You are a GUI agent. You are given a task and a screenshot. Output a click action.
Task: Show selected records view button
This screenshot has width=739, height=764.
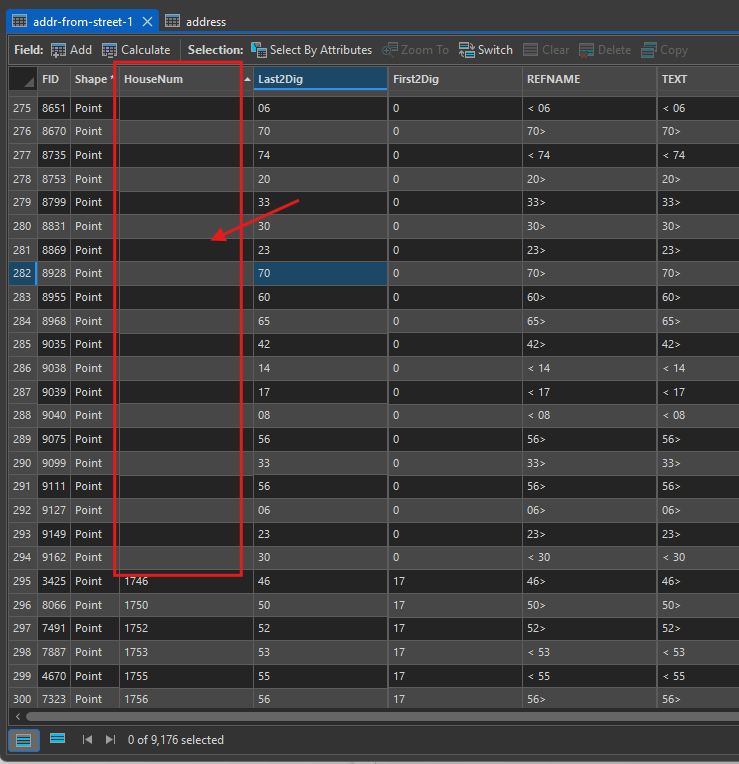pyautogui.click(x=57, y=739)
